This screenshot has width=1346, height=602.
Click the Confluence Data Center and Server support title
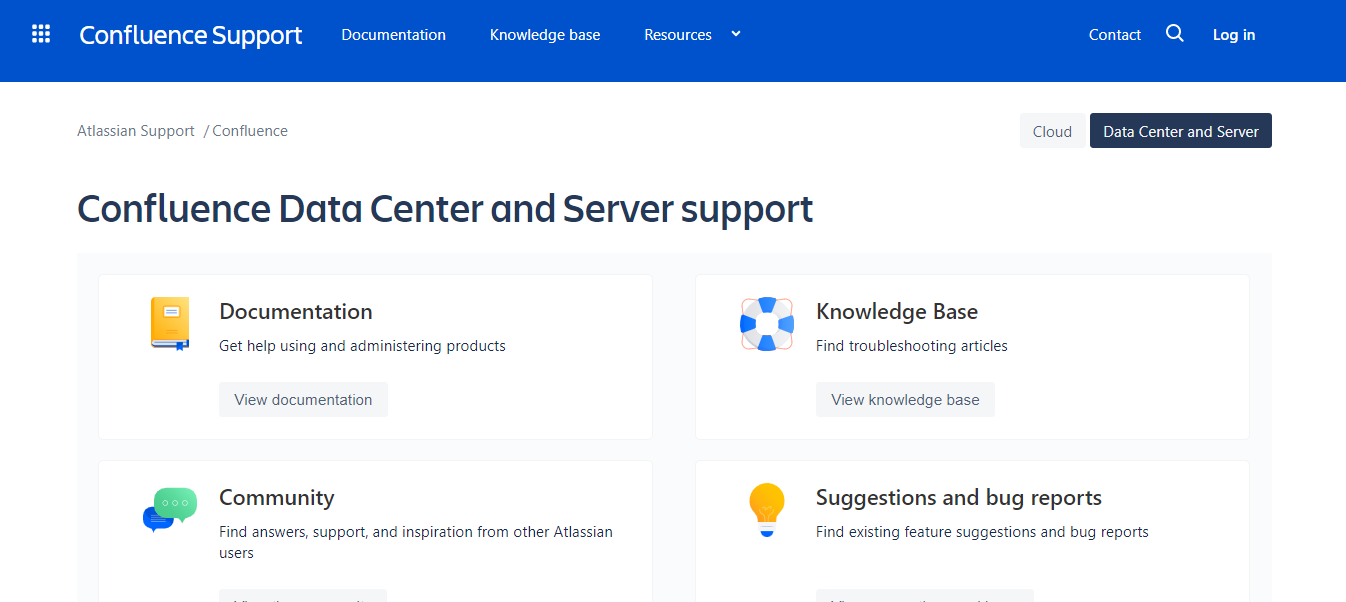445,209
